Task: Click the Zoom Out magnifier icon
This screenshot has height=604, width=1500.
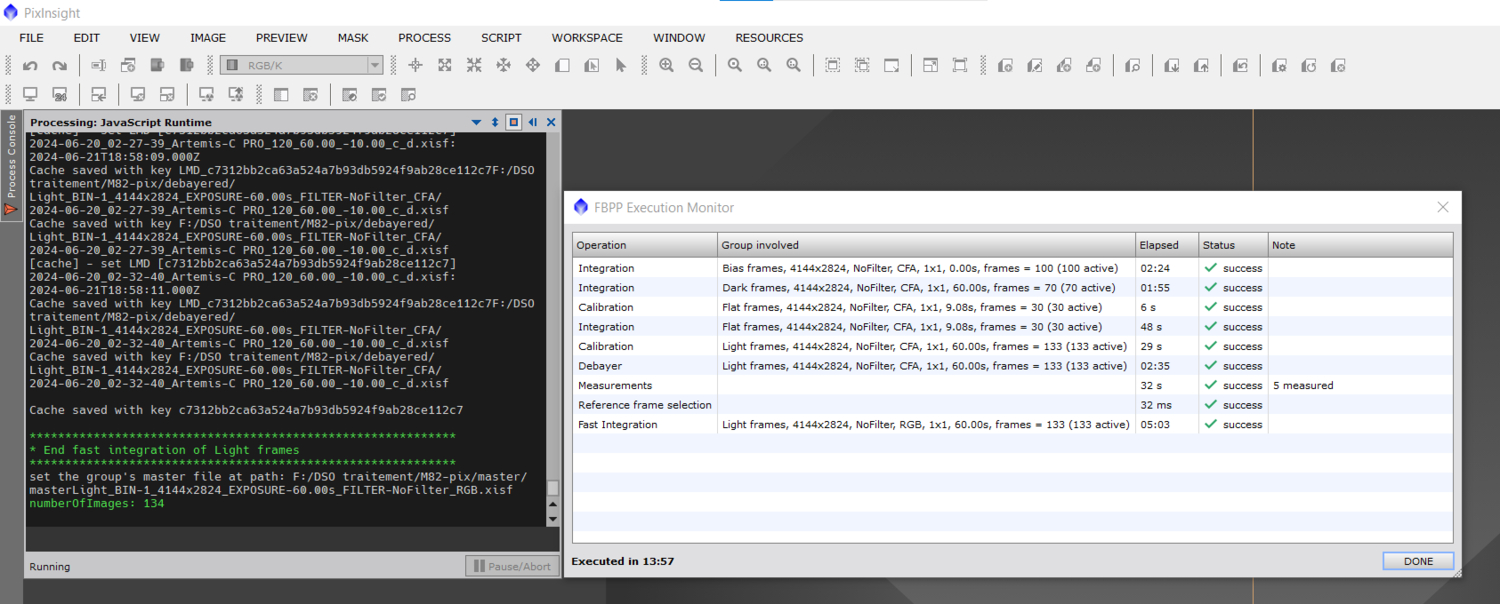Action: coord(695,66)
